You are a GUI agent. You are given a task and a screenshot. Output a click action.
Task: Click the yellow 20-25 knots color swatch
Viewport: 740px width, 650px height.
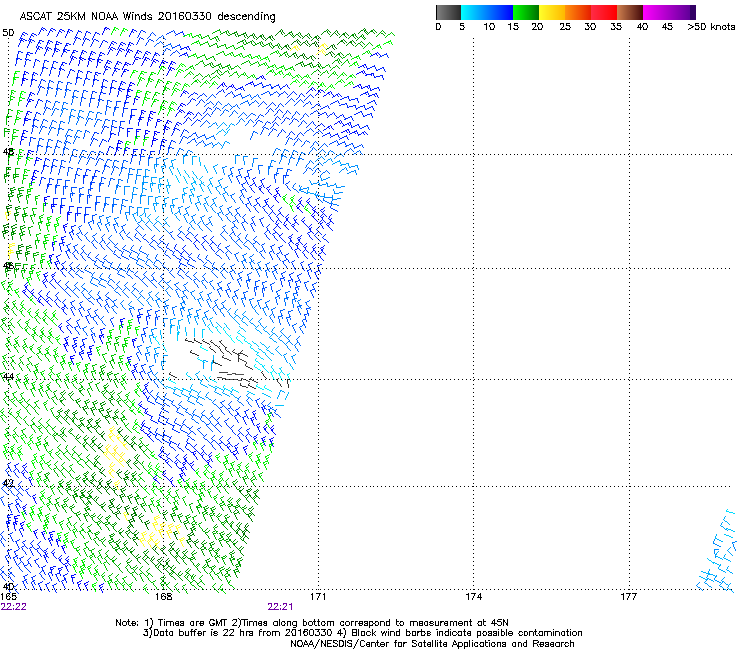552,12
